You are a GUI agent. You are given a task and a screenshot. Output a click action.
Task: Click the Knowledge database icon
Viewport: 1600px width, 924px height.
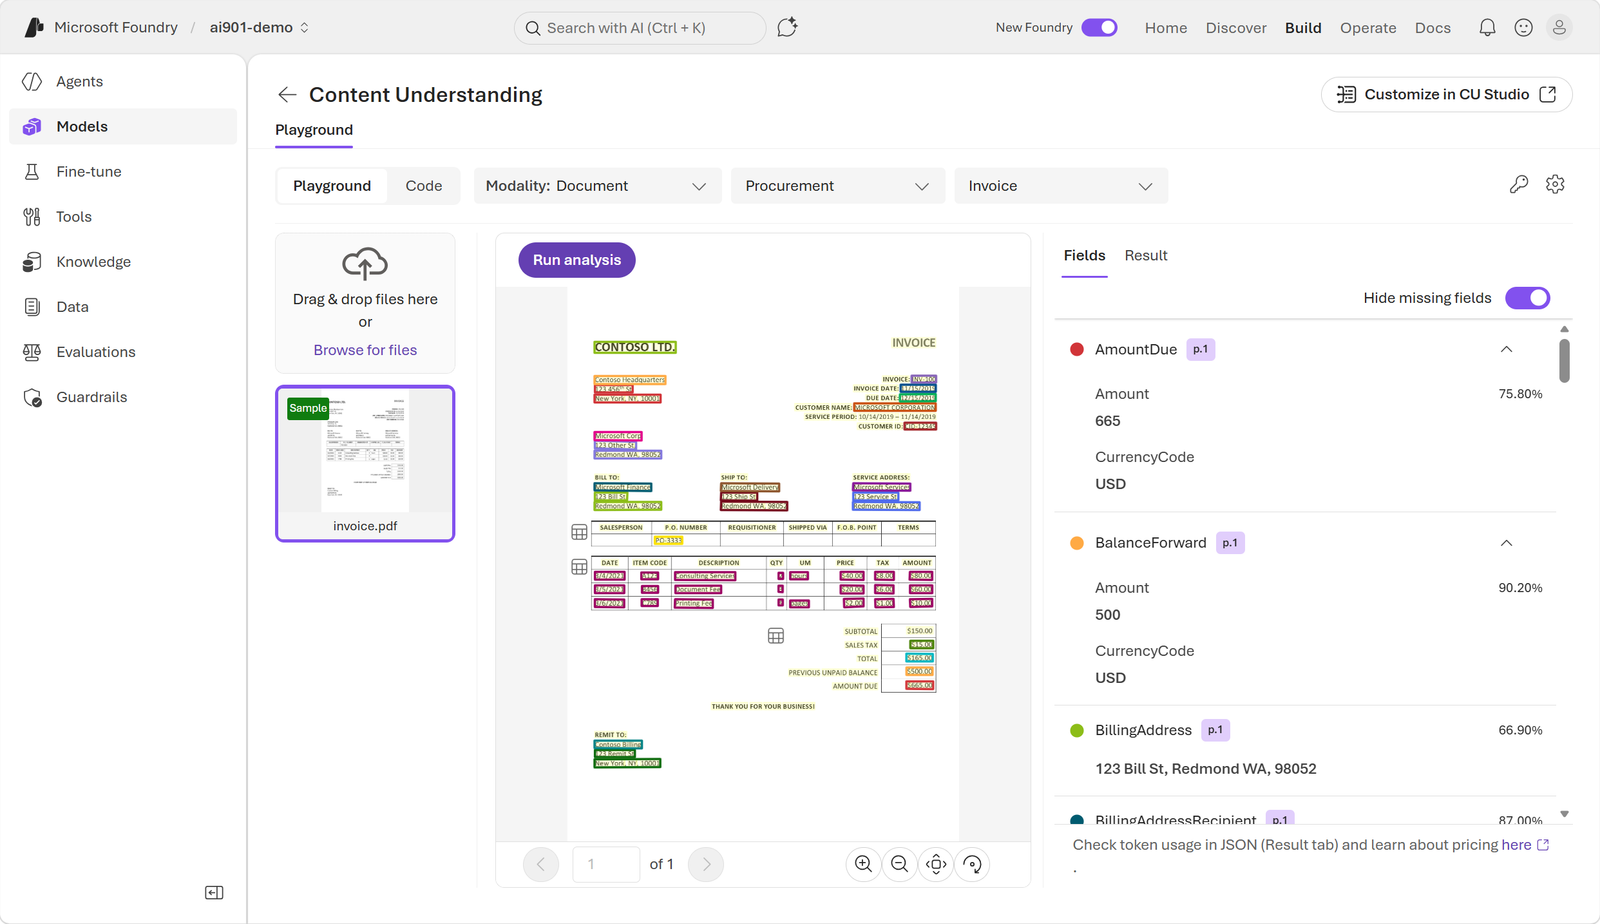click(x=32, y=262)
